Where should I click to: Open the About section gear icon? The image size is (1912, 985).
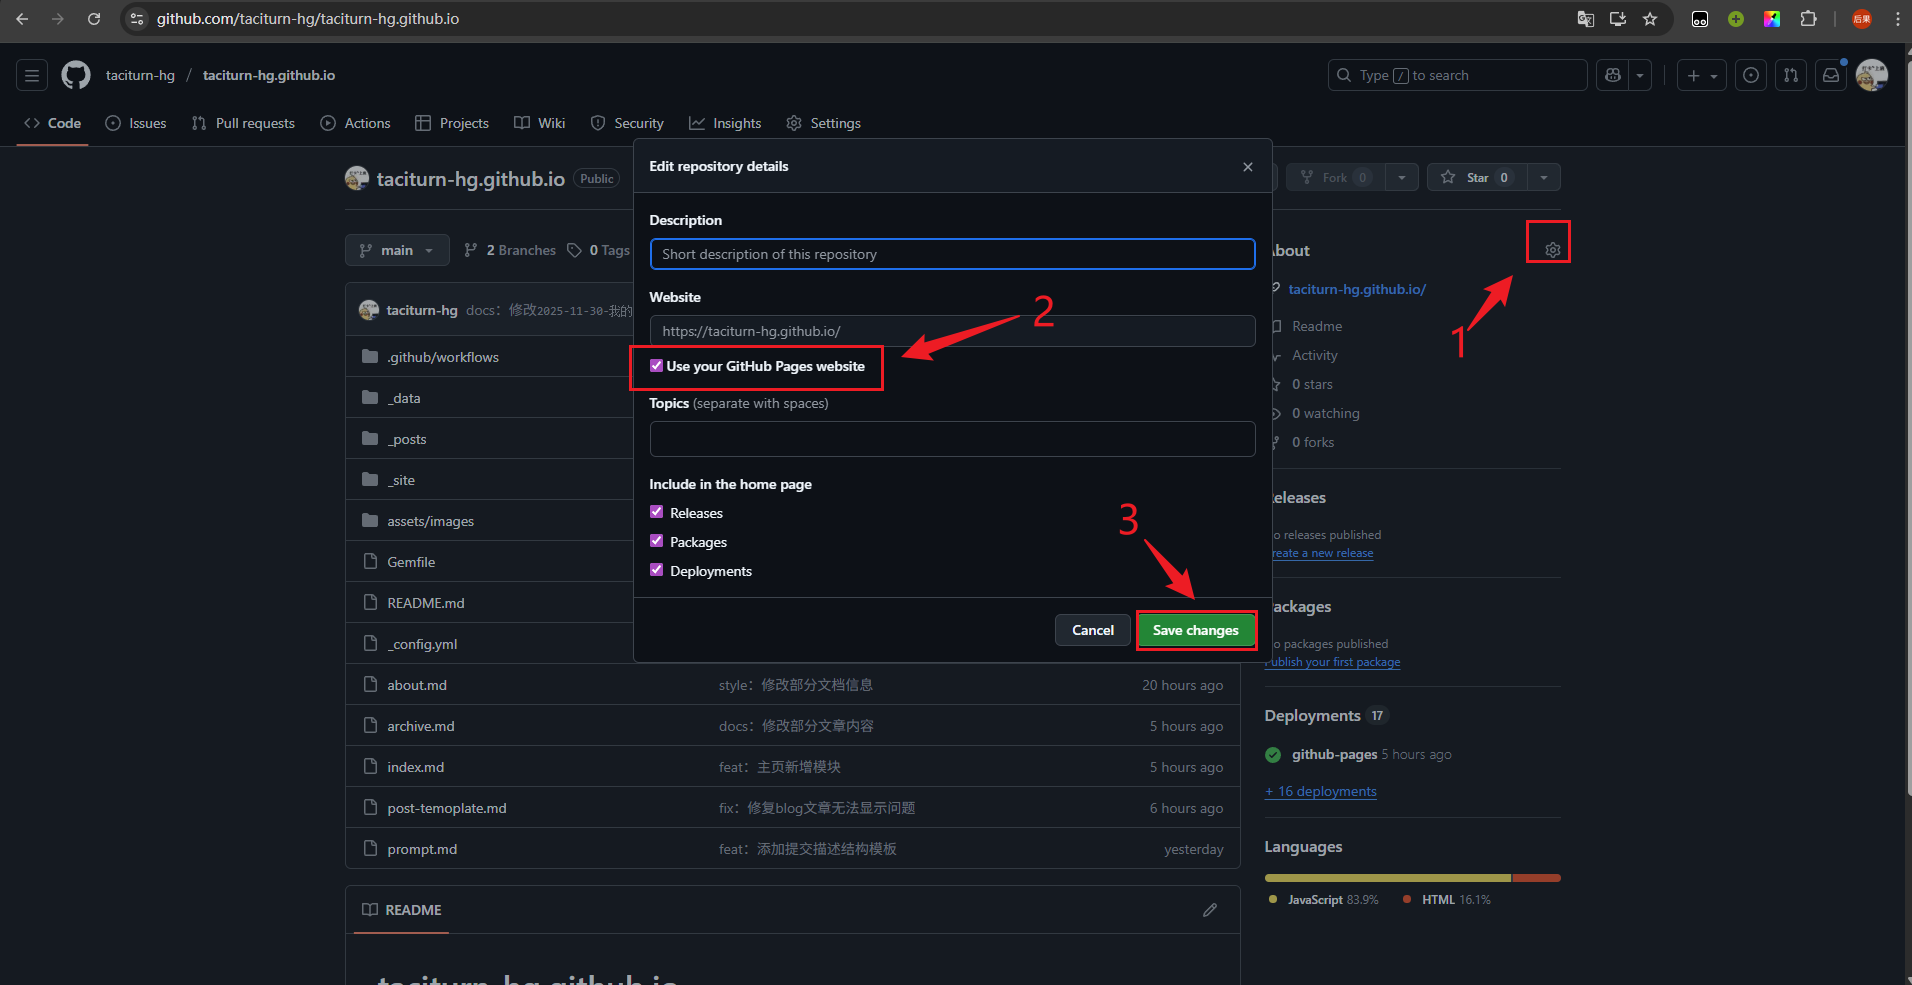[x=1552, y=250]
